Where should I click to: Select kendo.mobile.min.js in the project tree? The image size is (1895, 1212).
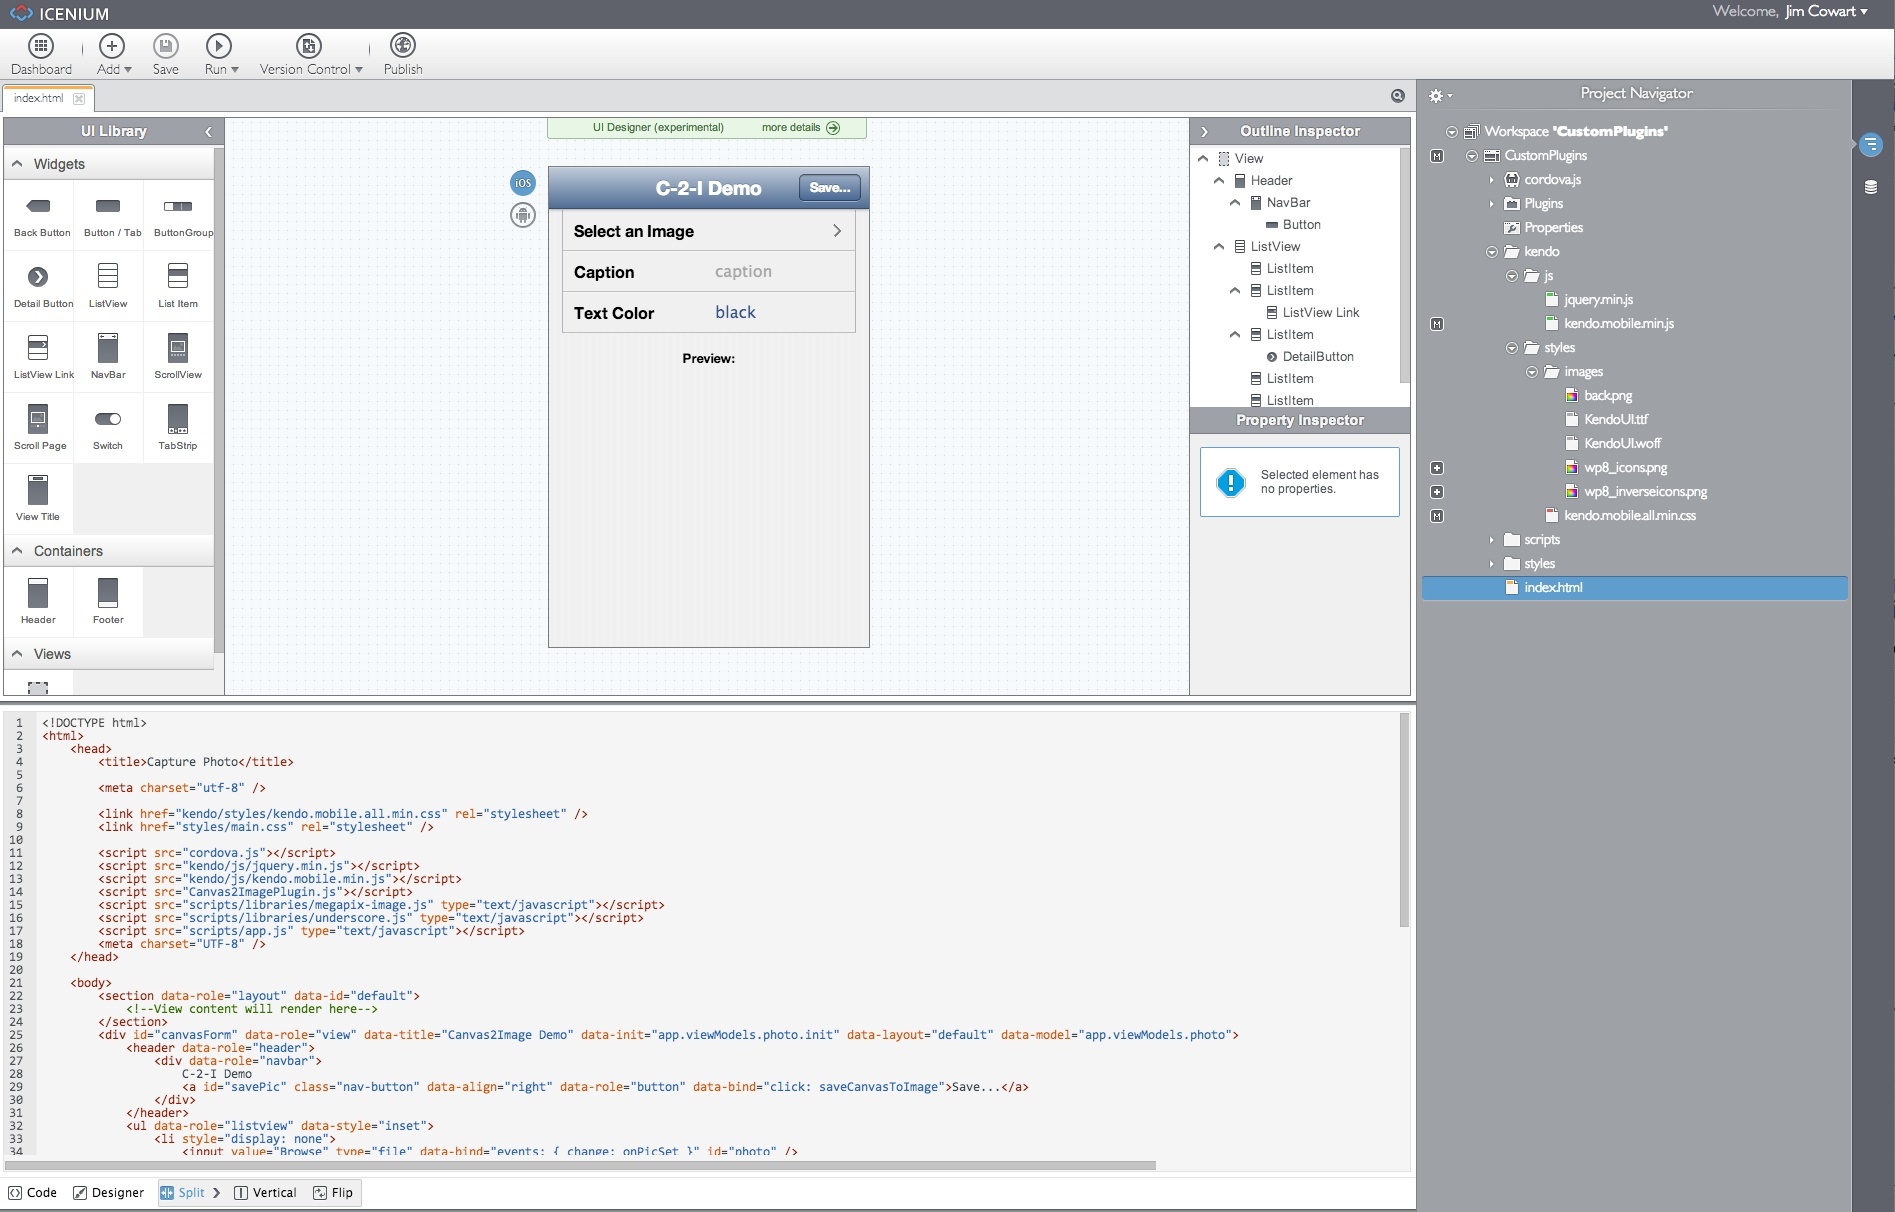click(1618, 324)
